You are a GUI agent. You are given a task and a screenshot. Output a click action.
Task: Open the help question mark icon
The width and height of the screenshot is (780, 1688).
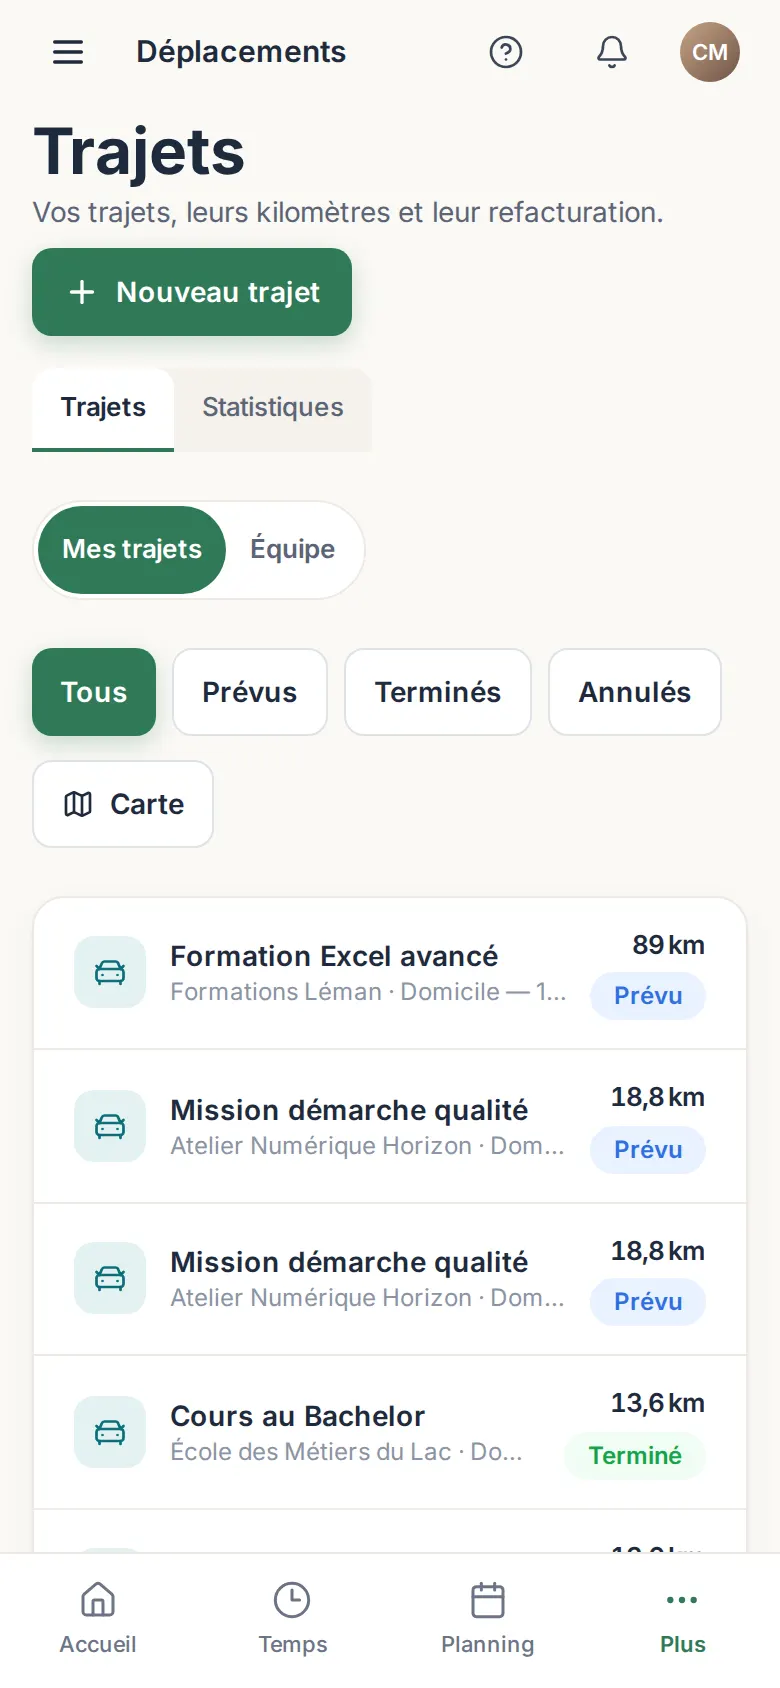click(506, 52)
